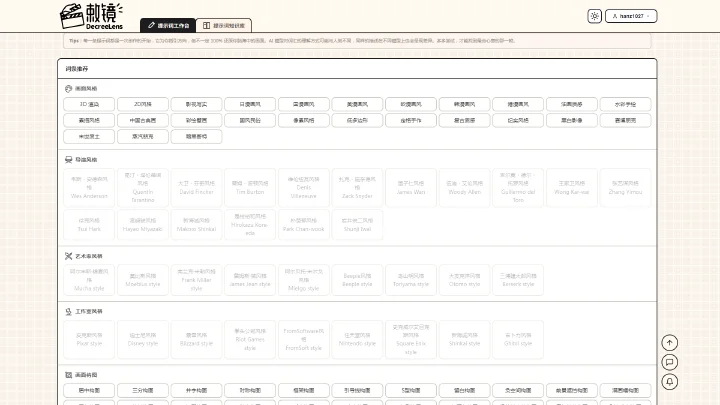The height and width of the screenshot is (405, 720).
Task: Click the composition frame section icon
Action: pyautogui.click(x=68, y=375)
